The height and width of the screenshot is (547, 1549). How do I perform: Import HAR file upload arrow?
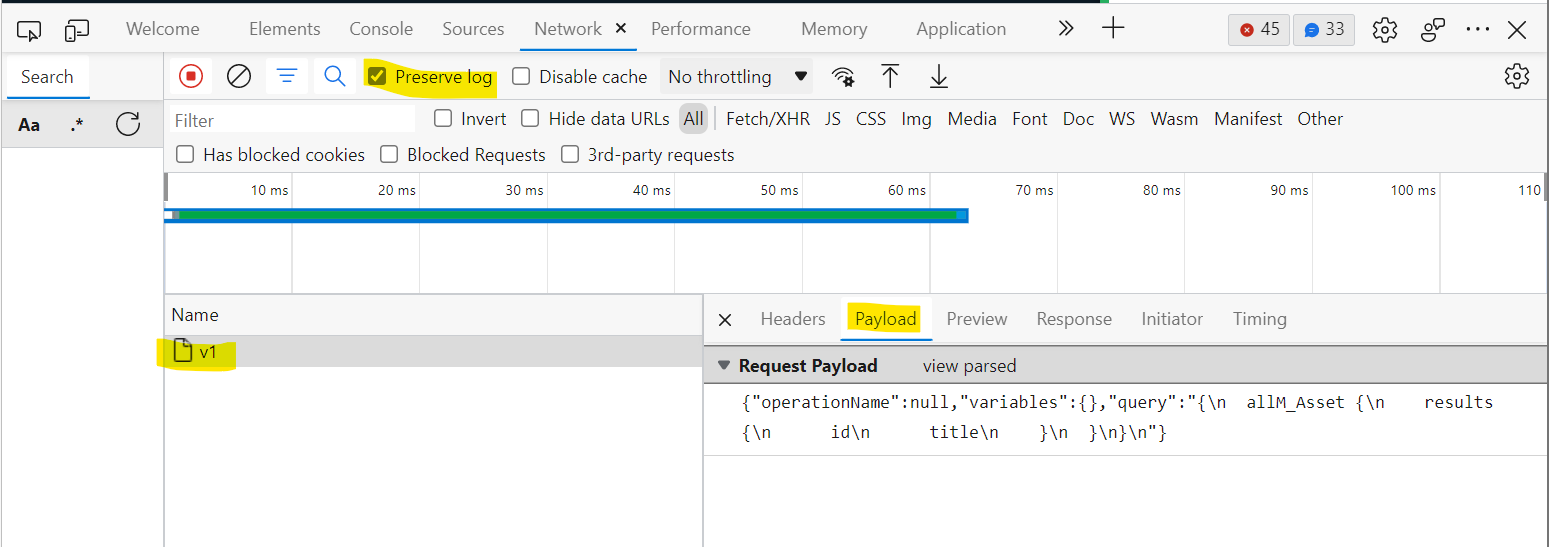890,76
